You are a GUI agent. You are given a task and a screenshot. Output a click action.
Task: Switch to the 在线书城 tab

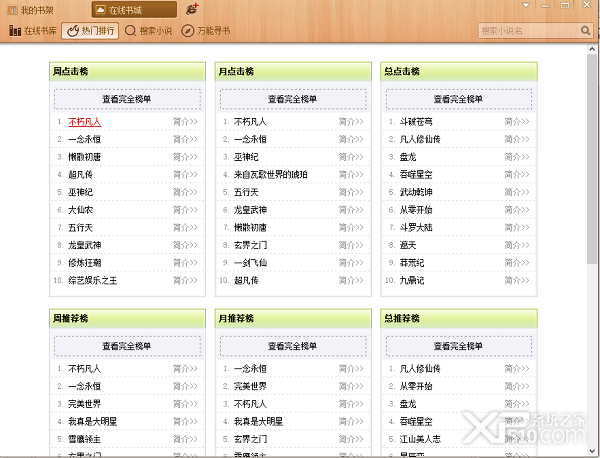tap(134, 10)
